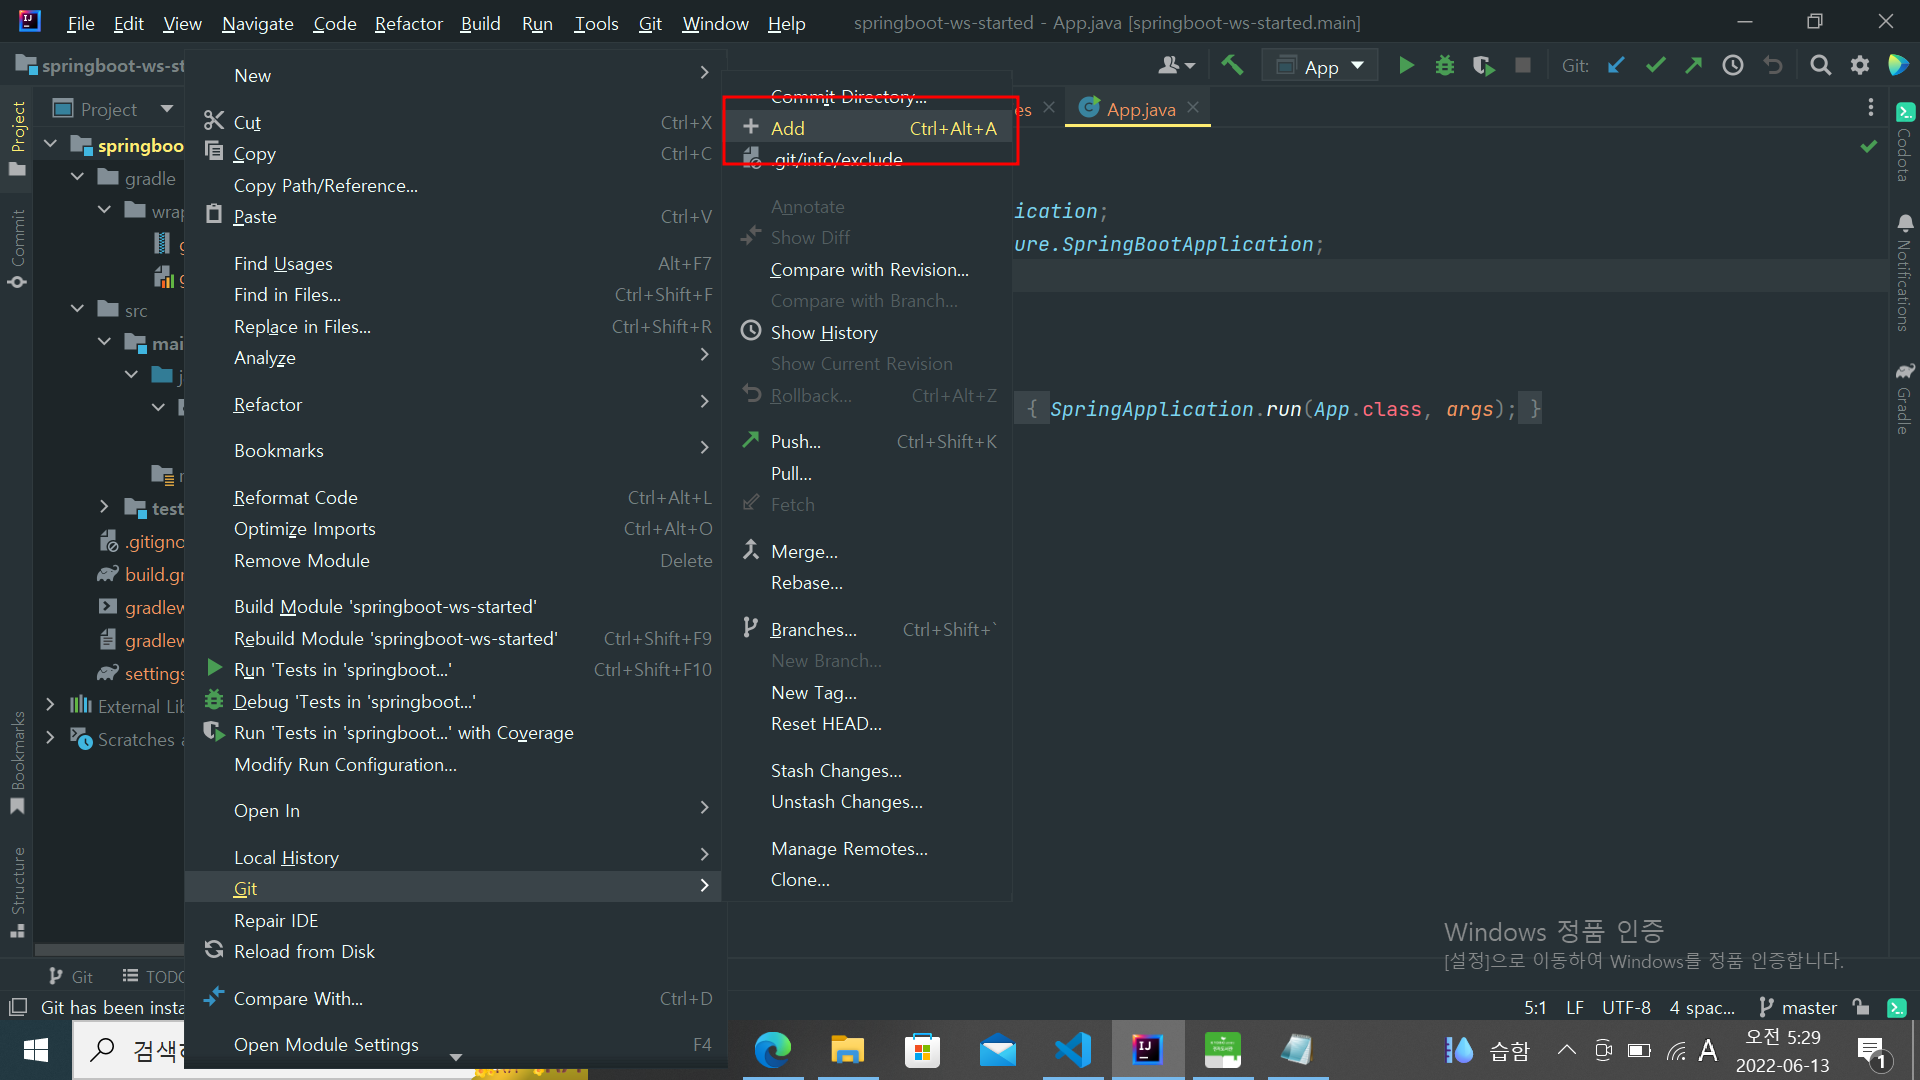Open the Refactor menu in menu bar
Image resolution: width=1920 pixels, height=1080 pixels.
tap(408, 23)
